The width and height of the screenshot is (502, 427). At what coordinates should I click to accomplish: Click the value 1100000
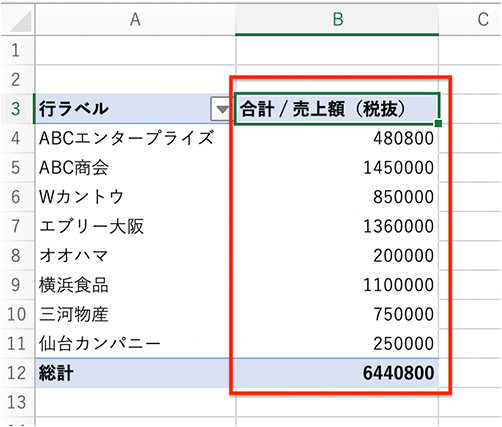(398, 285)
